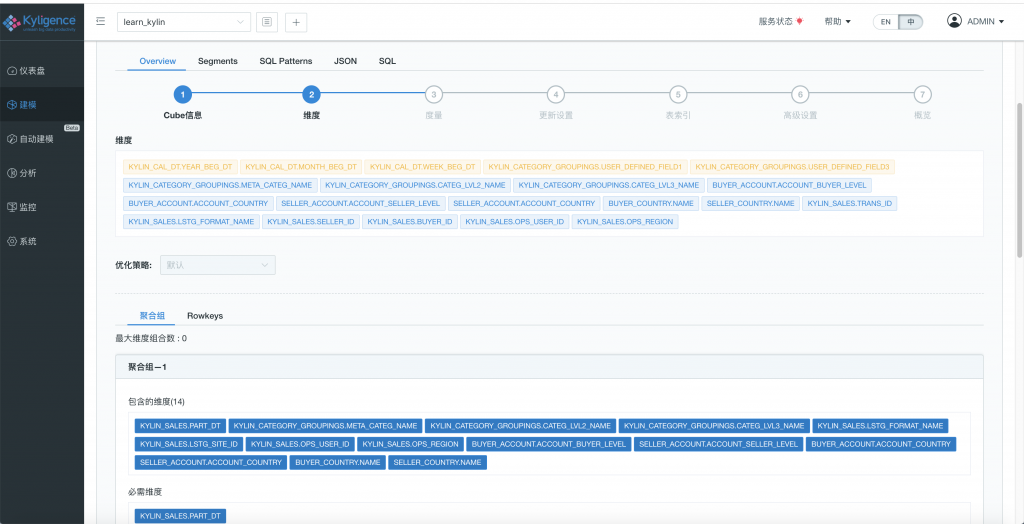Open 仪表盘 dashboard in the sidebar

[x=32, y=71]
